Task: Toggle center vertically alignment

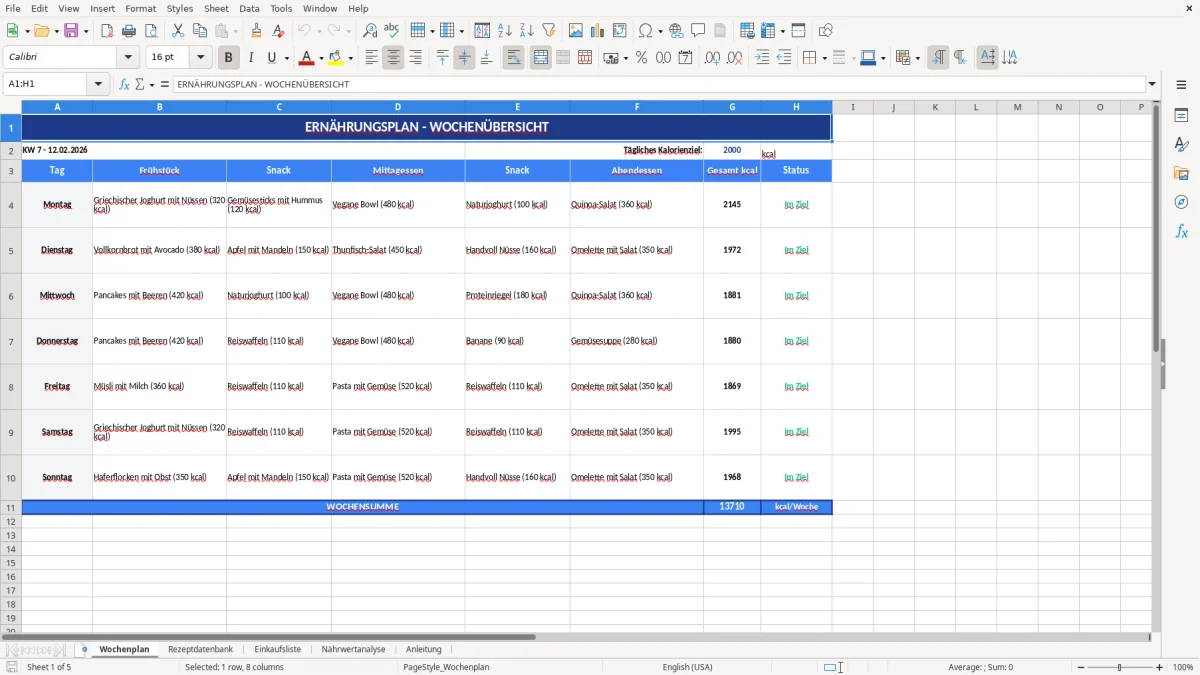Action: coord(464,58)
